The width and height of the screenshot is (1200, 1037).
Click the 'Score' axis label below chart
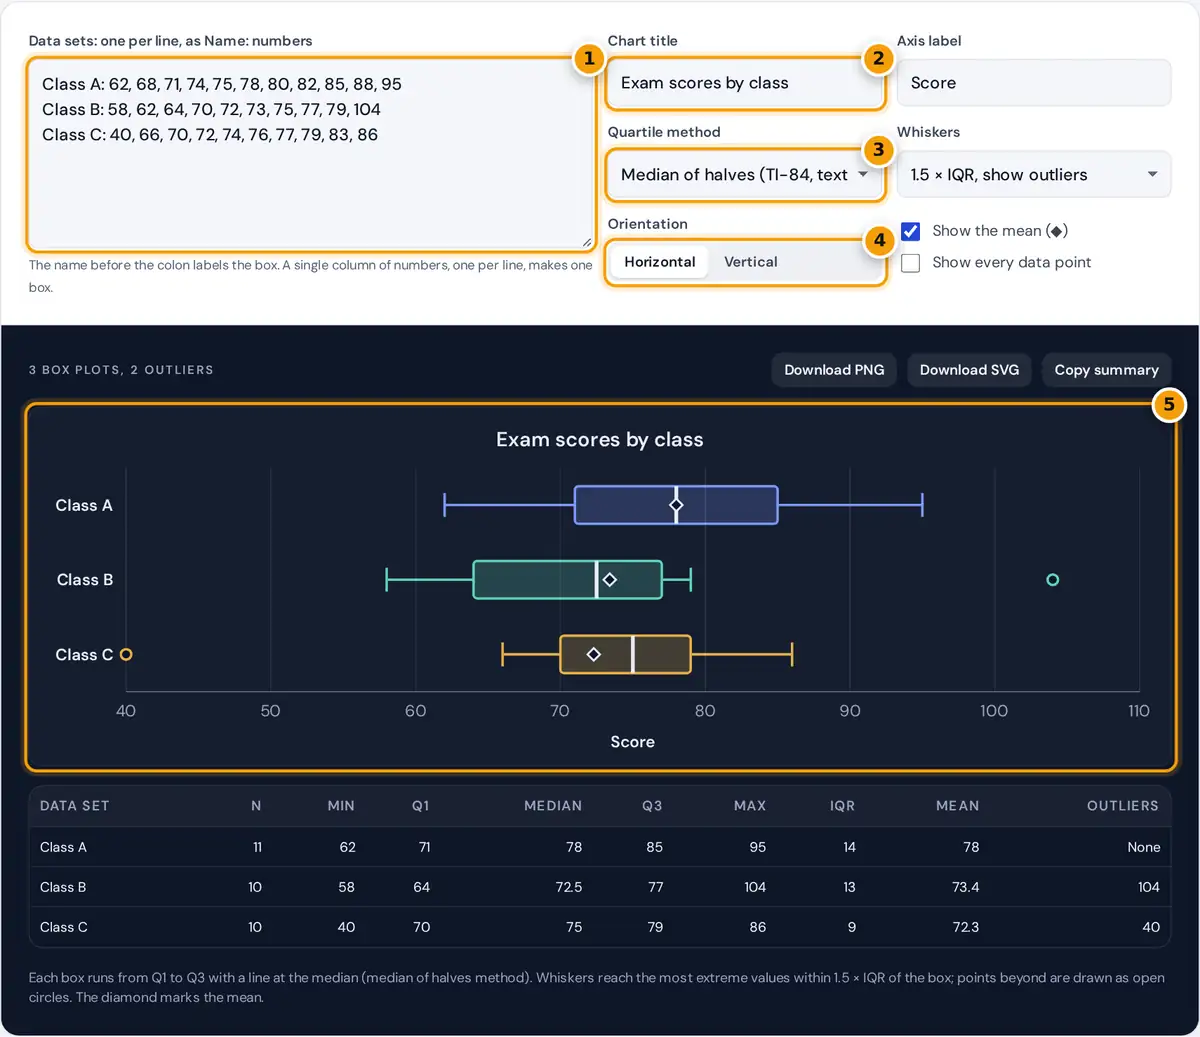633,742
